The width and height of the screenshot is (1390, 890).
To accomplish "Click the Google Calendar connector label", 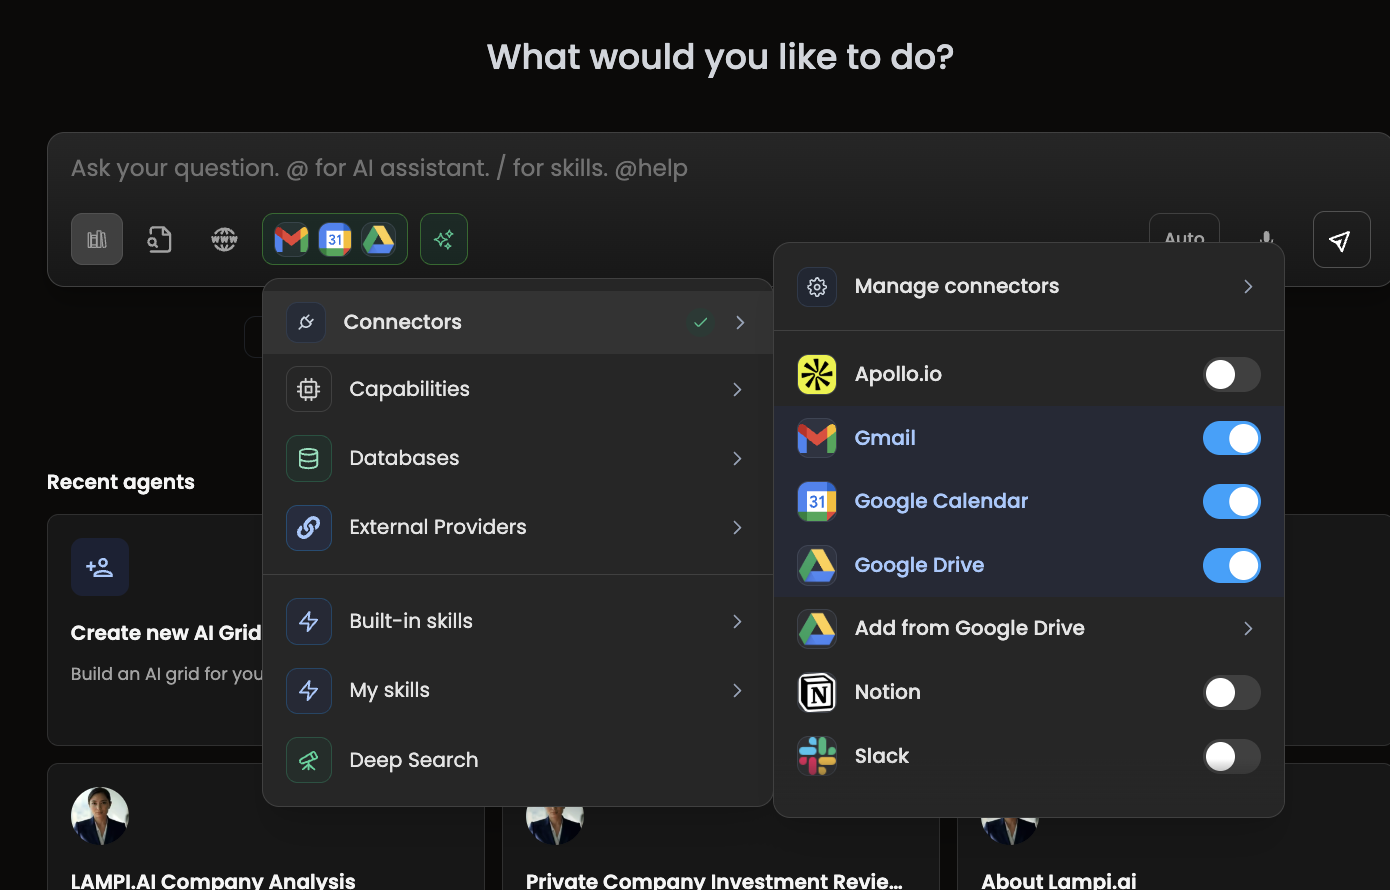I will [941, 502].
